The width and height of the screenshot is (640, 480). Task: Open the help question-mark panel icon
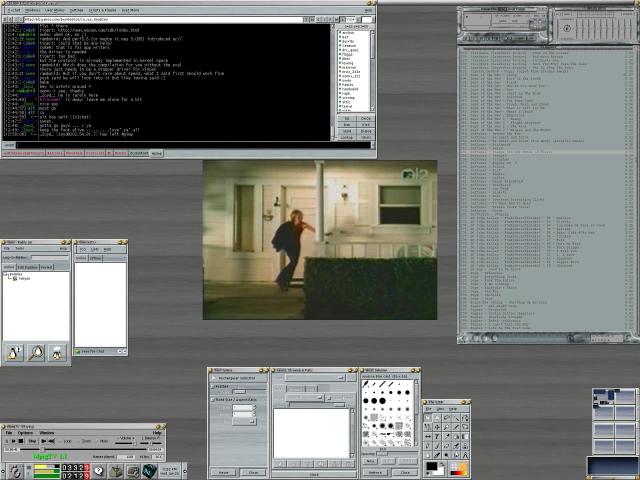[99, 471]
